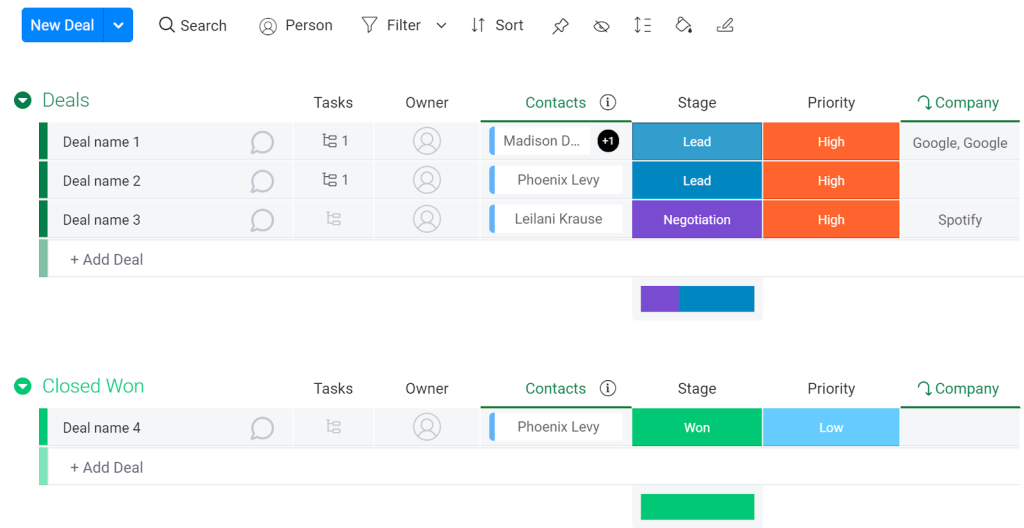Screen dimensions: 1024x528
Task: Toggle the hide columns eye icon
Action: (601, 25)
